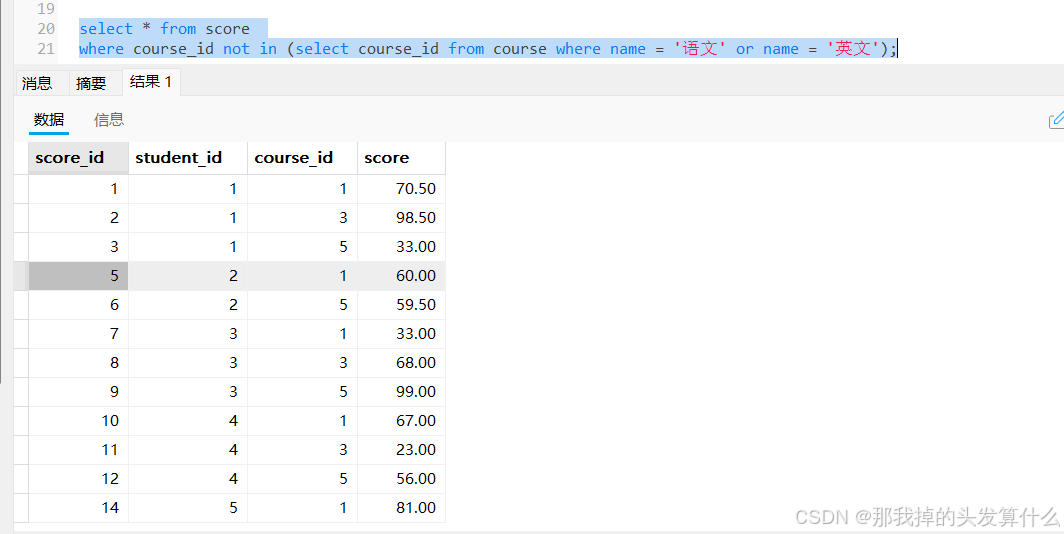Click score_id cell 14

pyautogui.click(x=78, y=508)
